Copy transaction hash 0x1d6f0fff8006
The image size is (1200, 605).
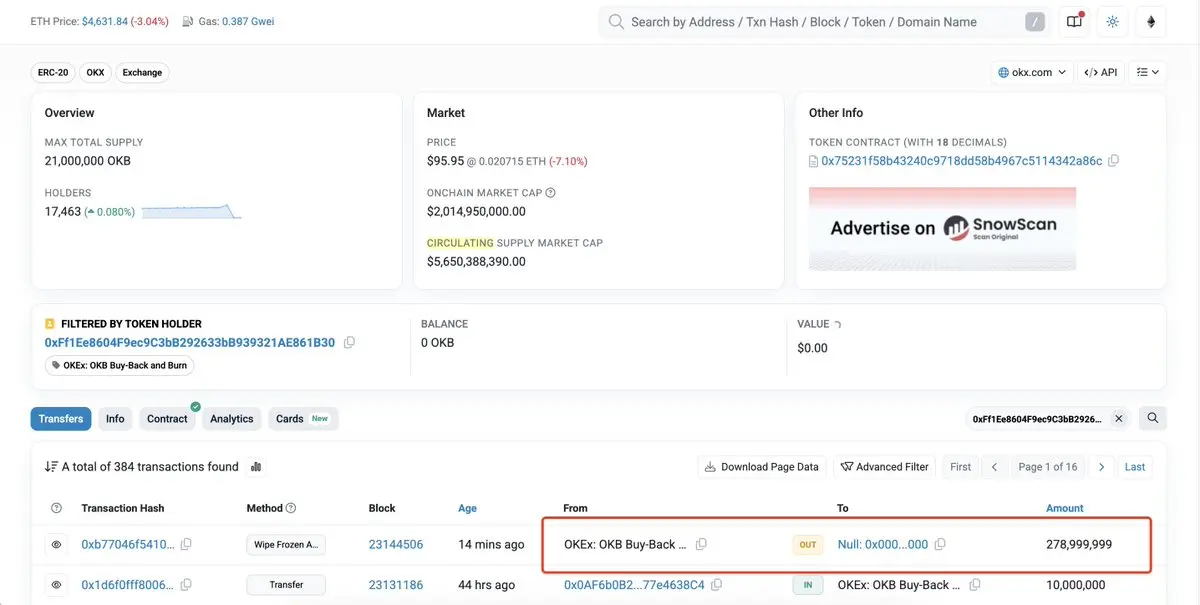click(186, 585)
